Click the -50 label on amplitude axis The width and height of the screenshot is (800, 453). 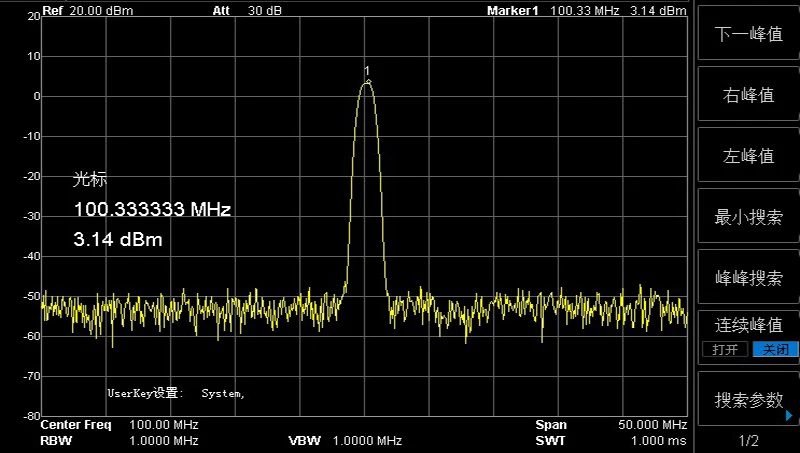pyautogui.click(x=32, y=296)
